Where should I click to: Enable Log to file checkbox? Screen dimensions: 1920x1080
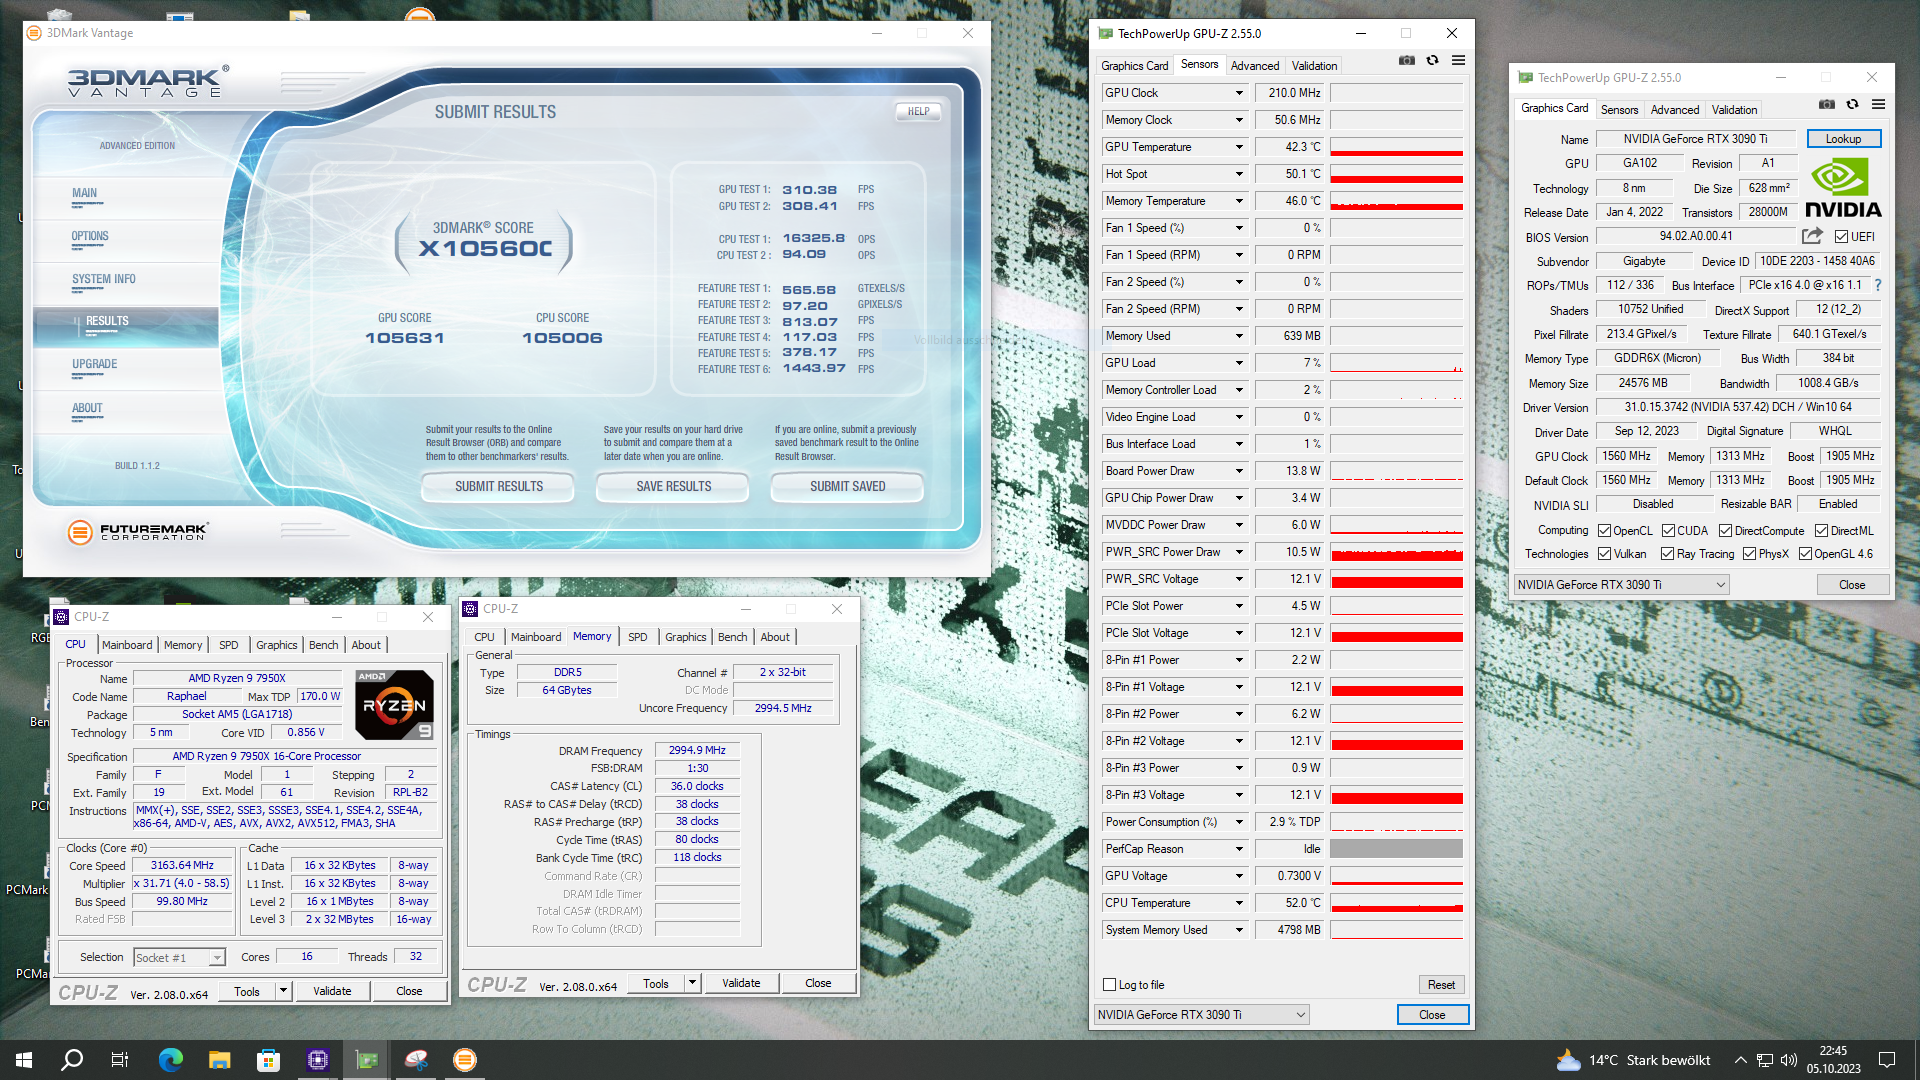[1109, 985]
